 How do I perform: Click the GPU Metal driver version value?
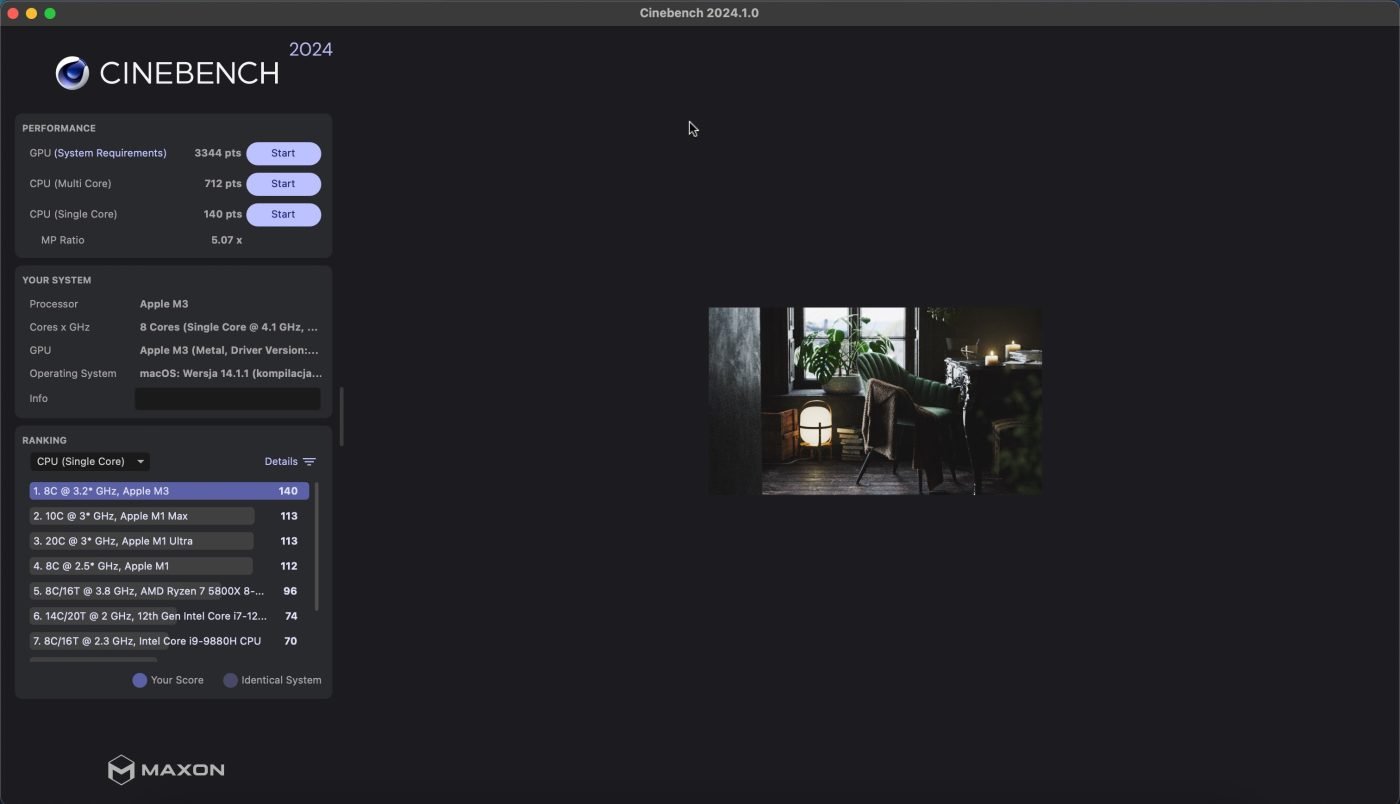(x=229, y=350)
